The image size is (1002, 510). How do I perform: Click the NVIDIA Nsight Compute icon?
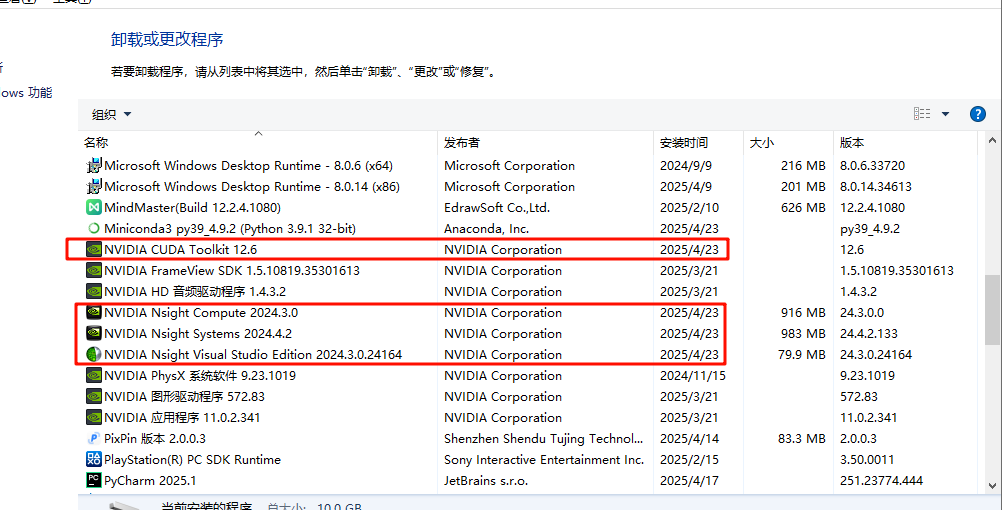click(x=94, y=313)
